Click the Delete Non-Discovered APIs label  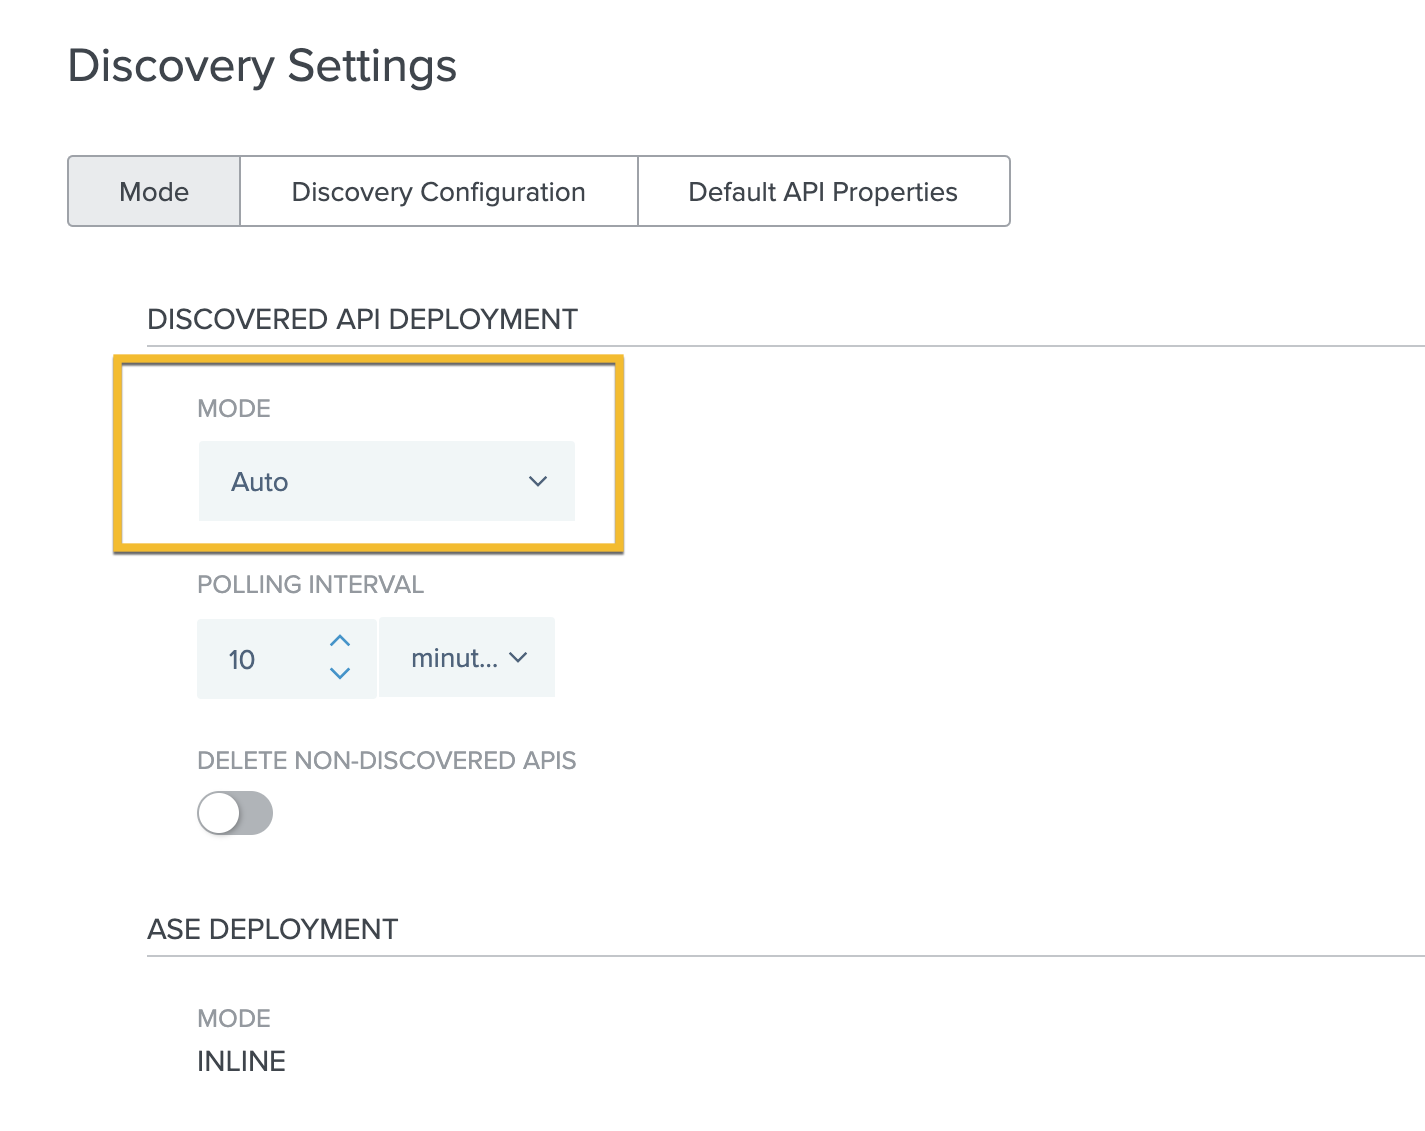point(386,760)
